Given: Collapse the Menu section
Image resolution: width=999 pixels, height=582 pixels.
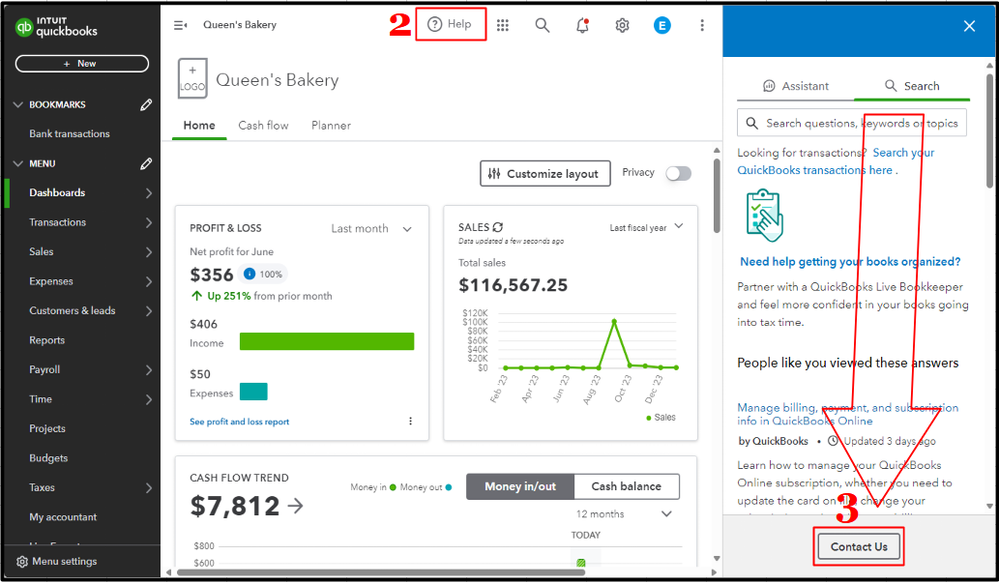Looking at the screenshot, I should 18,164.
